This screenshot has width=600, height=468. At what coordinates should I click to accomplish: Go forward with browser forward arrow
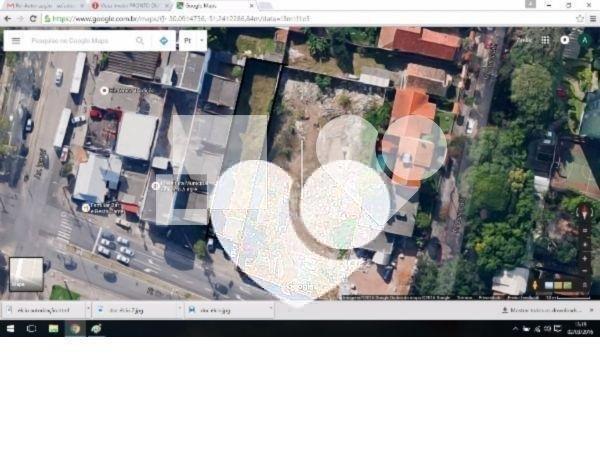click(x=20, y=19)
